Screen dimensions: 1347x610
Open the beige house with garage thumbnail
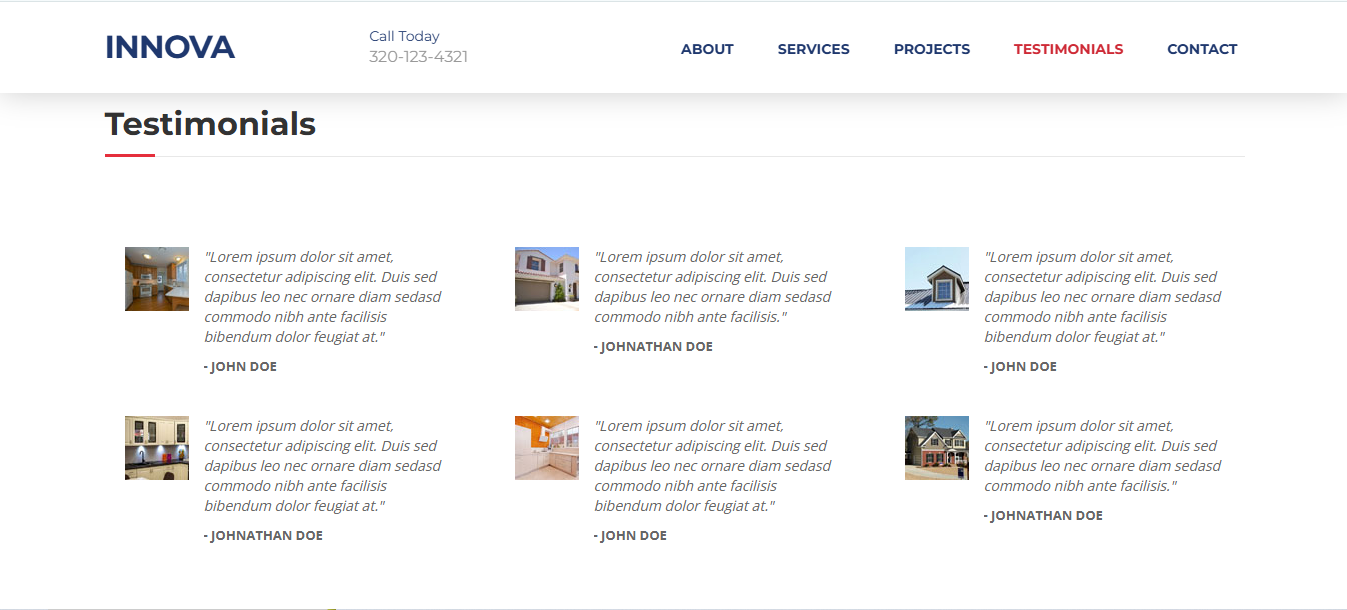547,279
